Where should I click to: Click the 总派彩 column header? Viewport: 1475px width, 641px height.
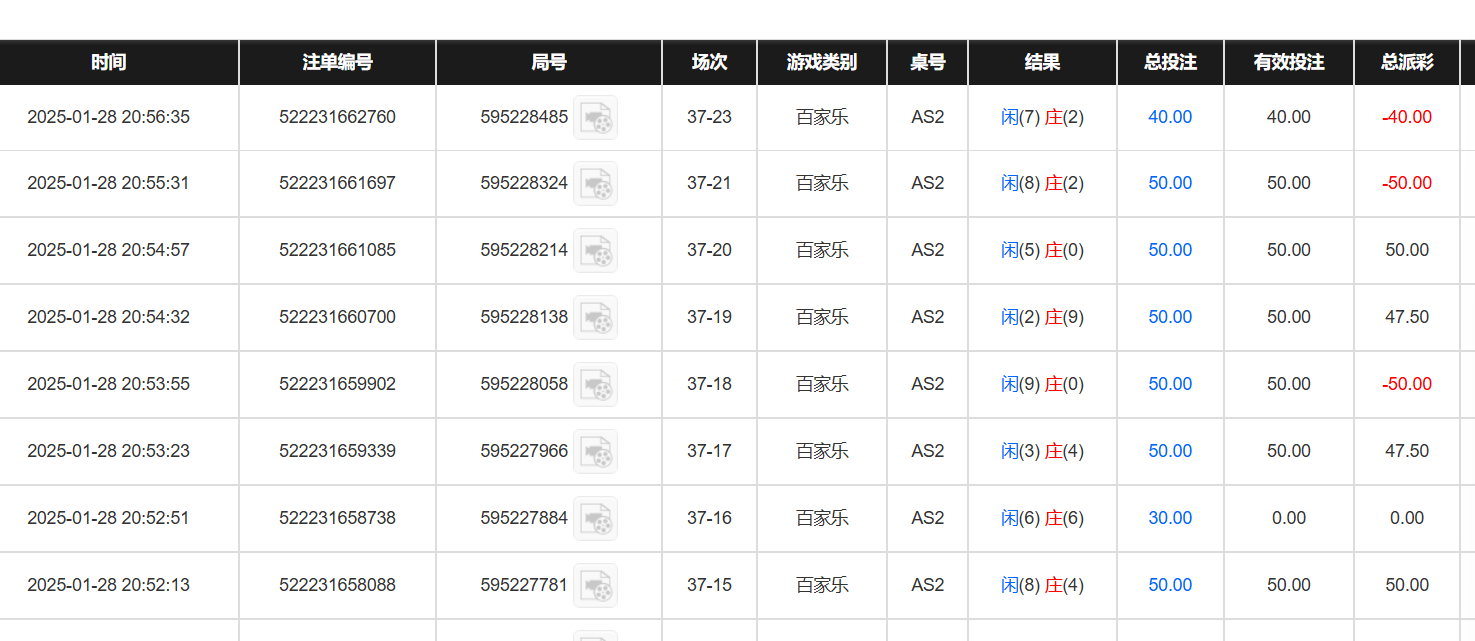tap(1406, 62)
